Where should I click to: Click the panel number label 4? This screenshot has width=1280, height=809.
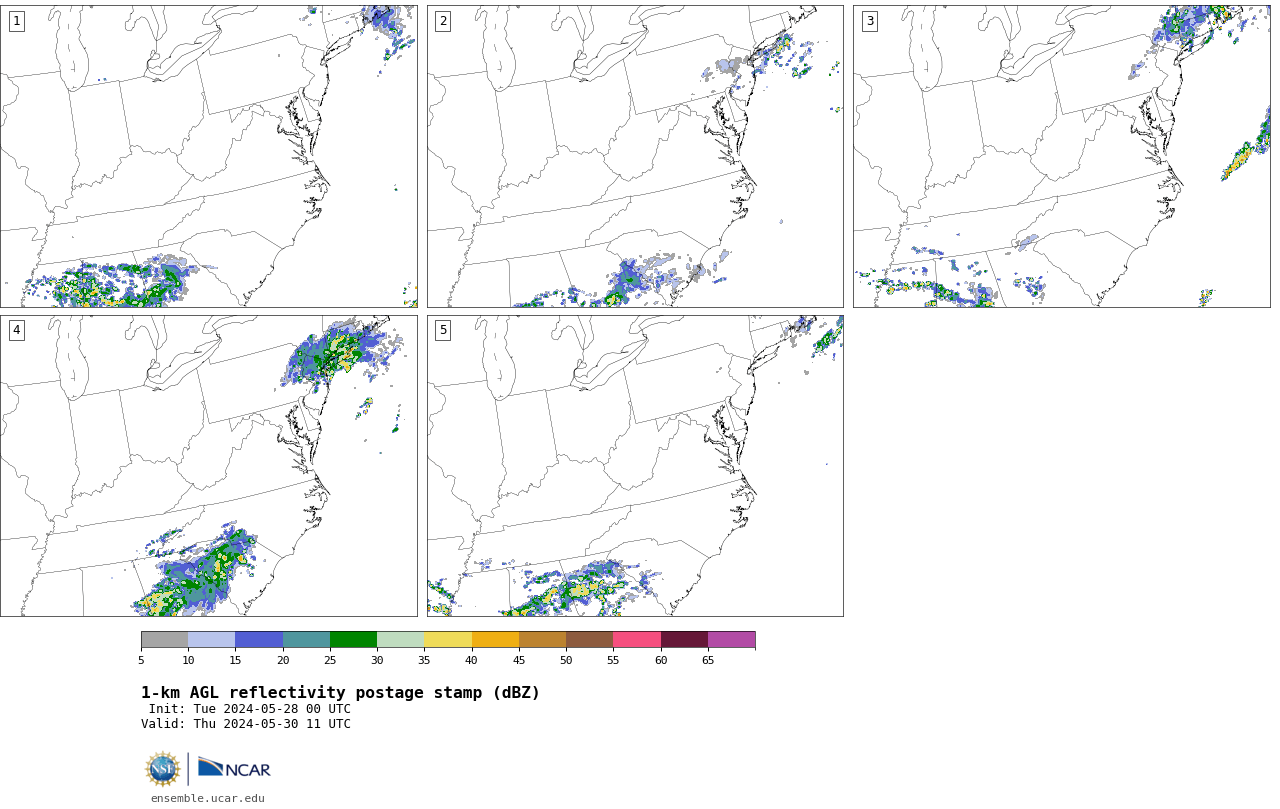click(x=16, y=330)
